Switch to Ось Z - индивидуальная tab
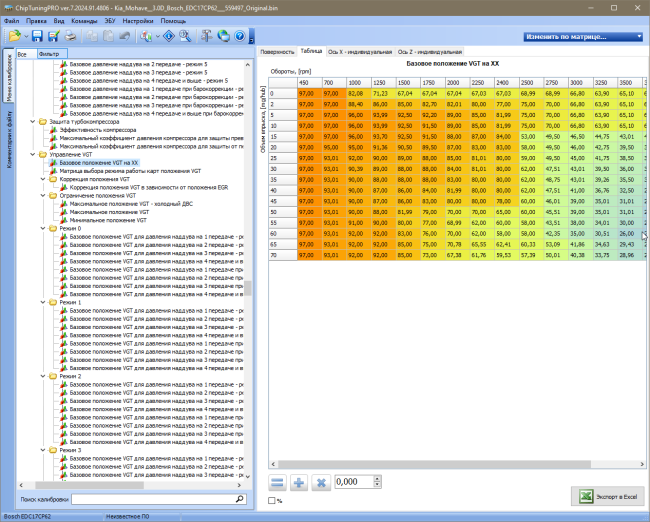 pos(429,52)
